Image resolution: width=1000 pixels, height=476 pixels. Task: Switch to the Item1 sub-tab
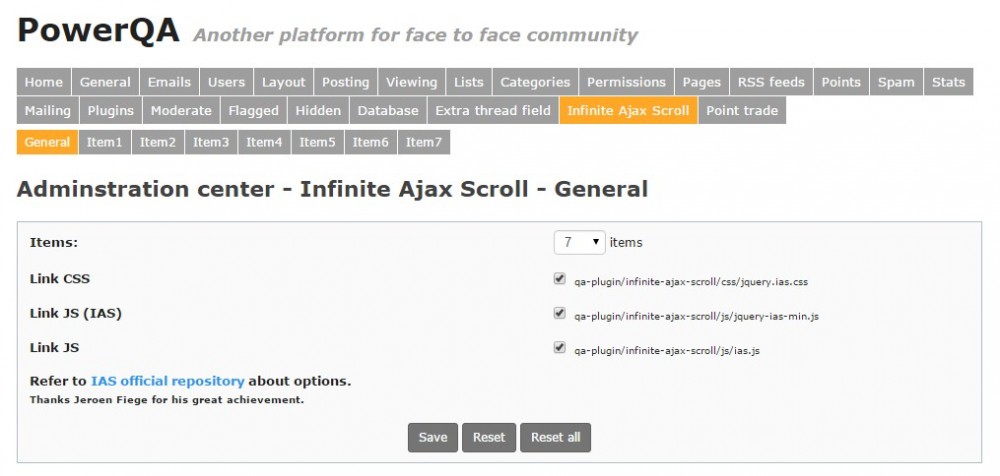click(104, 142)
